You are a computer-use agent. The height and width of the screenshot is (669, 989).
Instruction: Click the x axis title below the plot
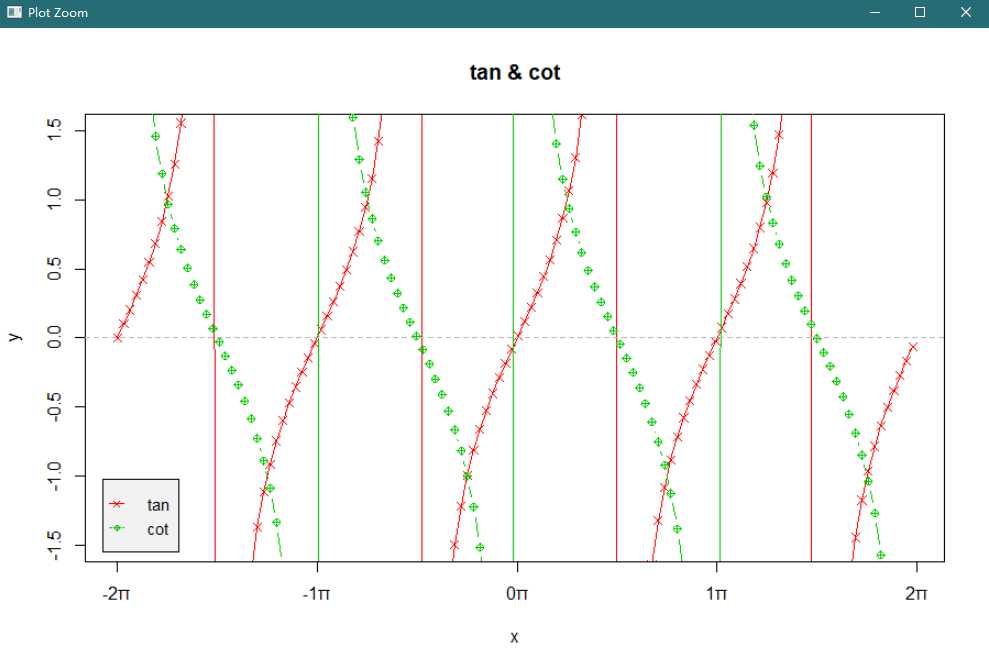[514, 637]
